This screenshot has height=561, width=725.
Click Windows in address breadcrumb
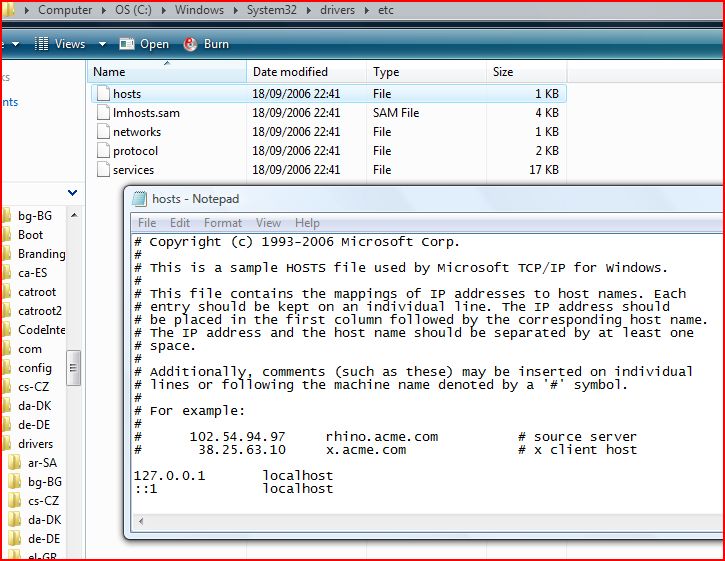(199, 10)
